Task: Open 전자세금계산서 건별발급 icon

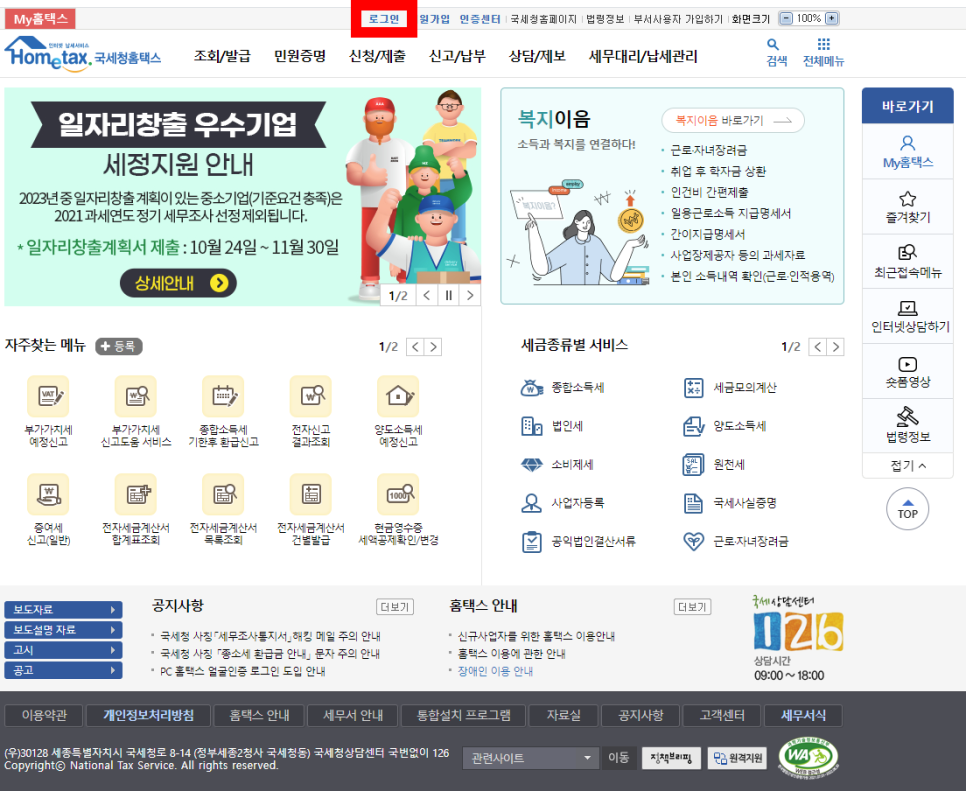Action: (x=310, y=494)
